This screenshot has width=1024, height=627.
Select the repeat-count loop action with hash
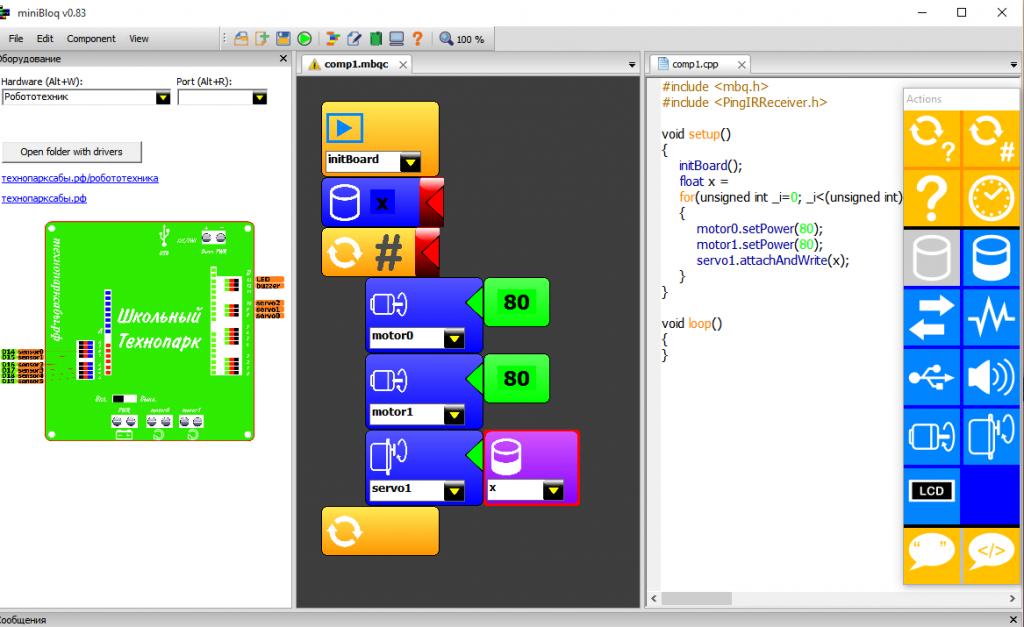pyautogui.click(x=991, y=140)
